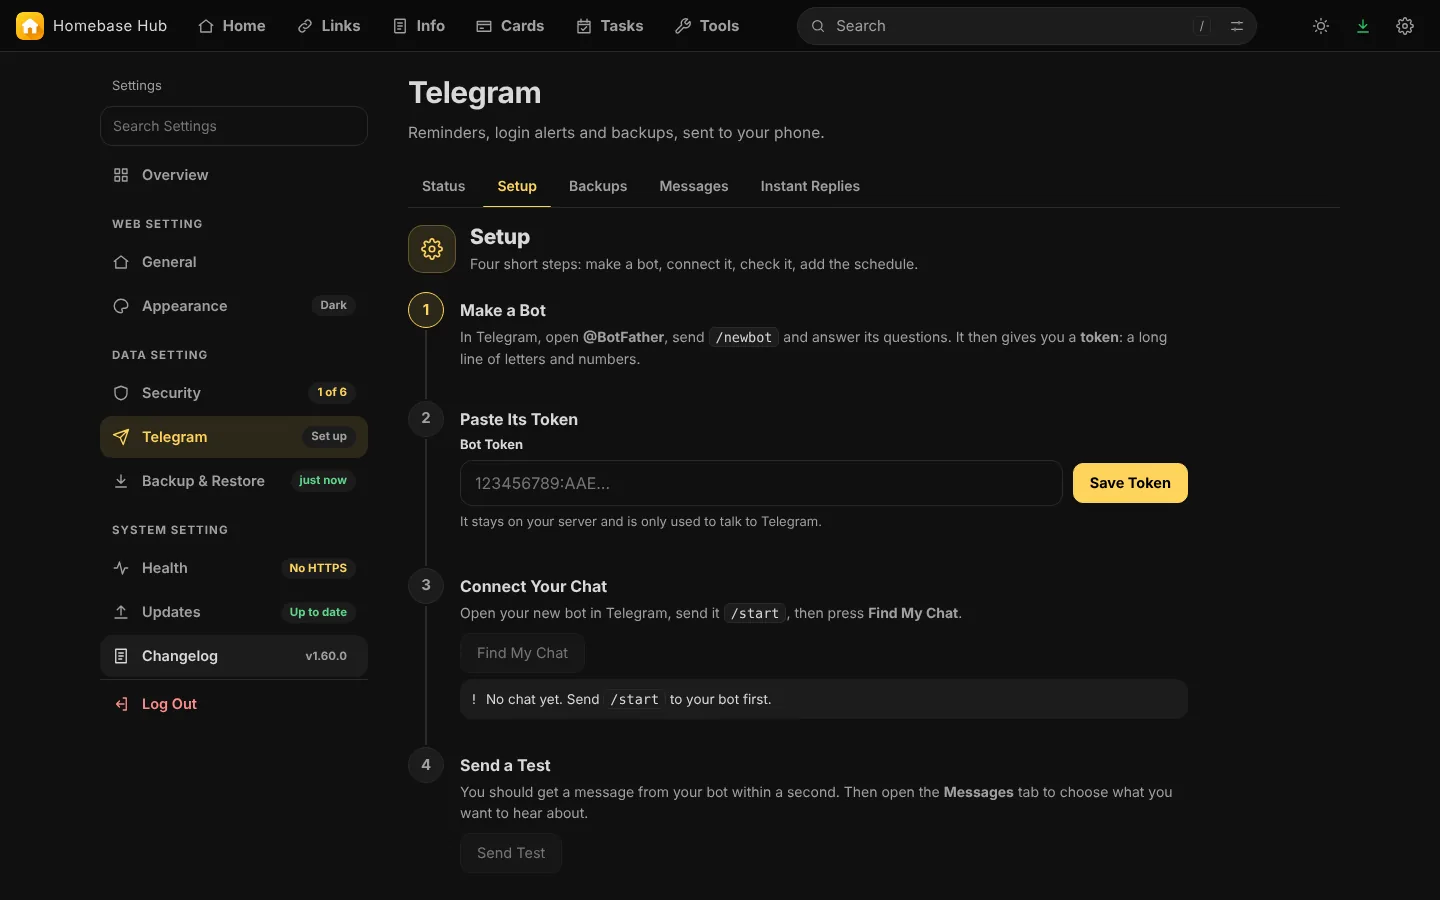The width and height of the screenshot is (1440, 900).
Task: Click the Homebase Hub logo icon
Action: (x=30, y=26)
